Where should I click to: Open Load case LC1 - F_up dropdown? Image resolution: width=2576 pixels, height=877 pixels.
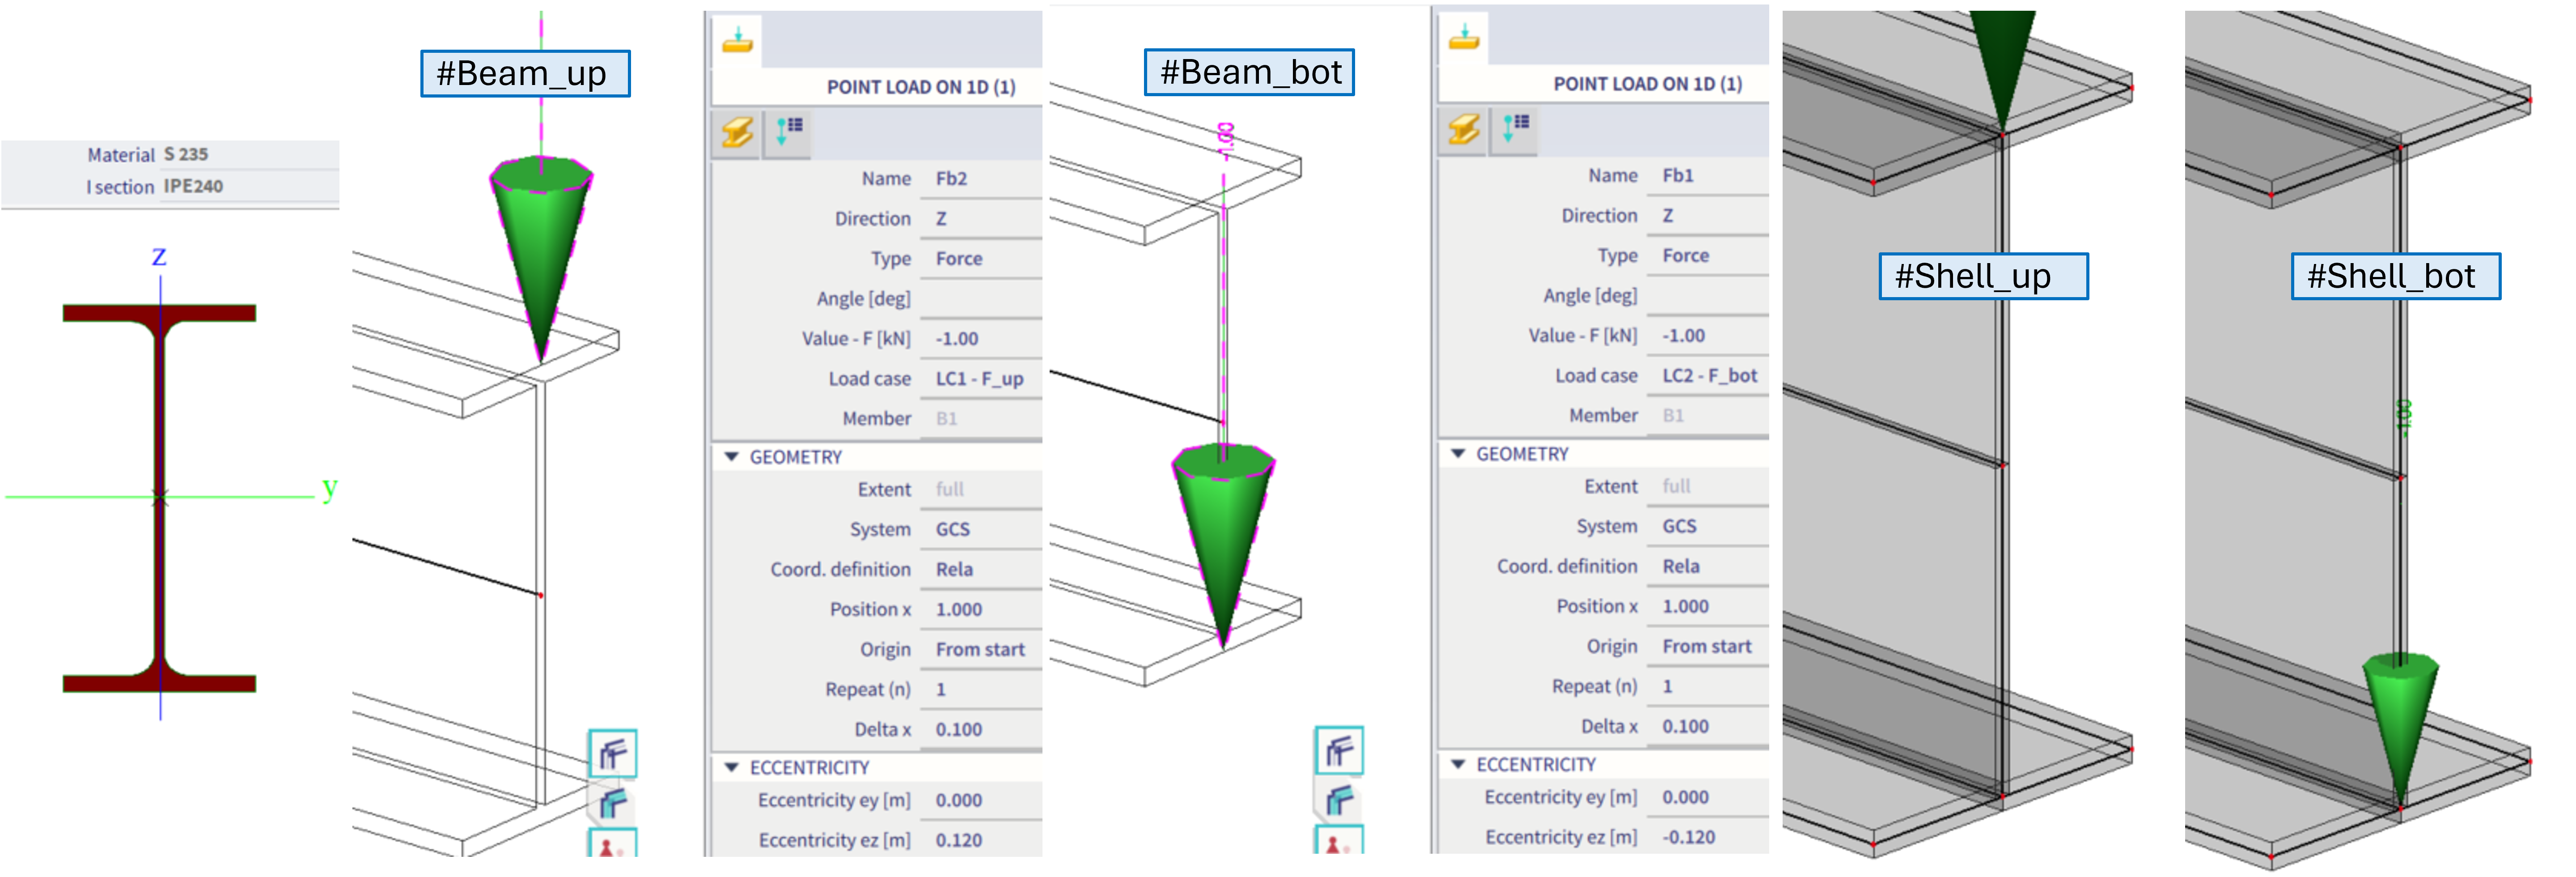(x=979, y=379)
